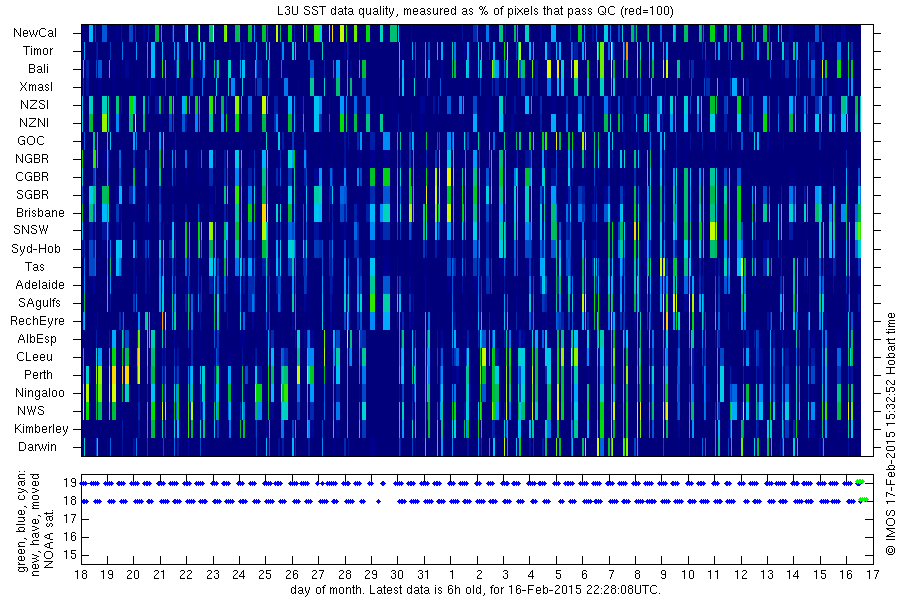Image resolution: width=900 pixels, height=600 pixels.
Task: Click the Adelaide region label
Action: [x=40, y=285]
